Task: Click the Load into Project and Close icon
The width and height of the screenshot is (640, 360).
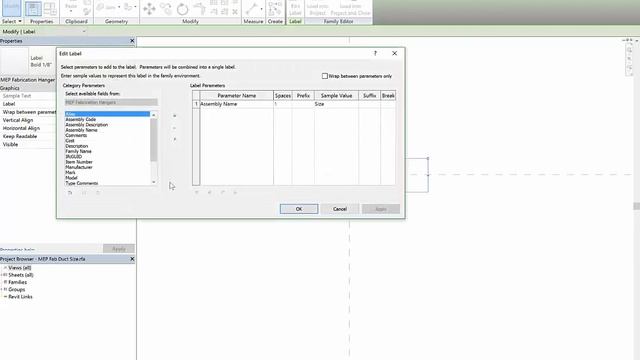Action: click(350, 8)
